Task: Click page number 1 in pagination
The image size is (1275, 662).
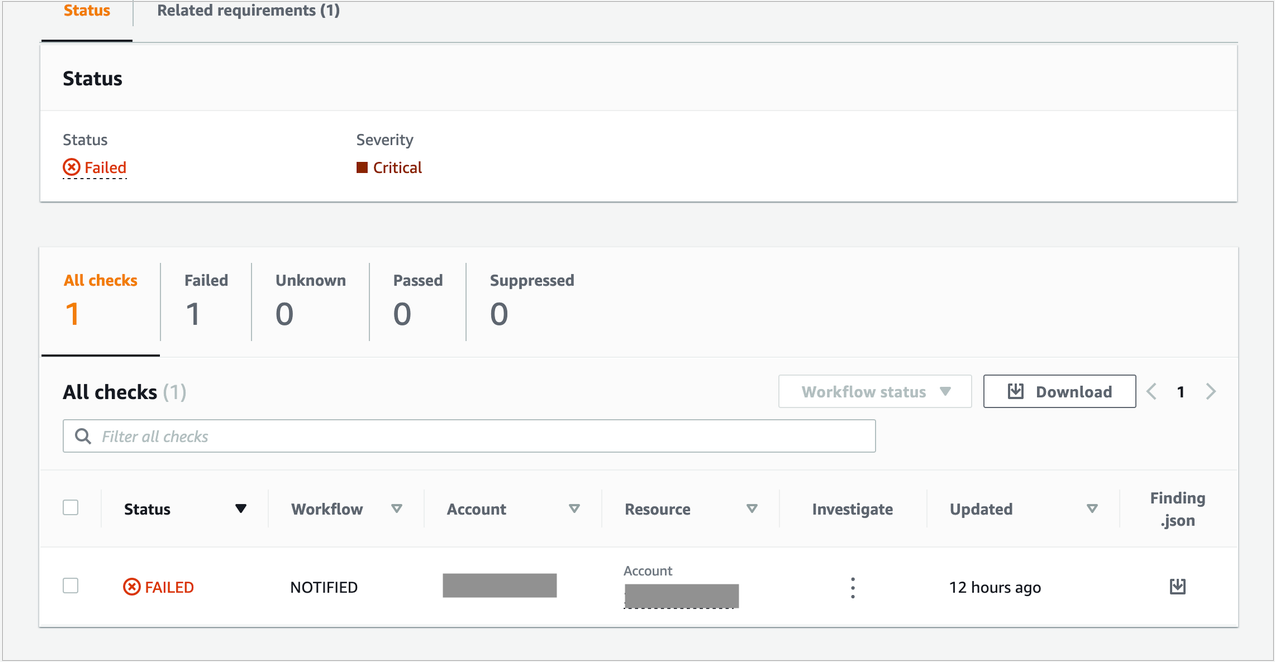Action: click(x=1180, y=391)
